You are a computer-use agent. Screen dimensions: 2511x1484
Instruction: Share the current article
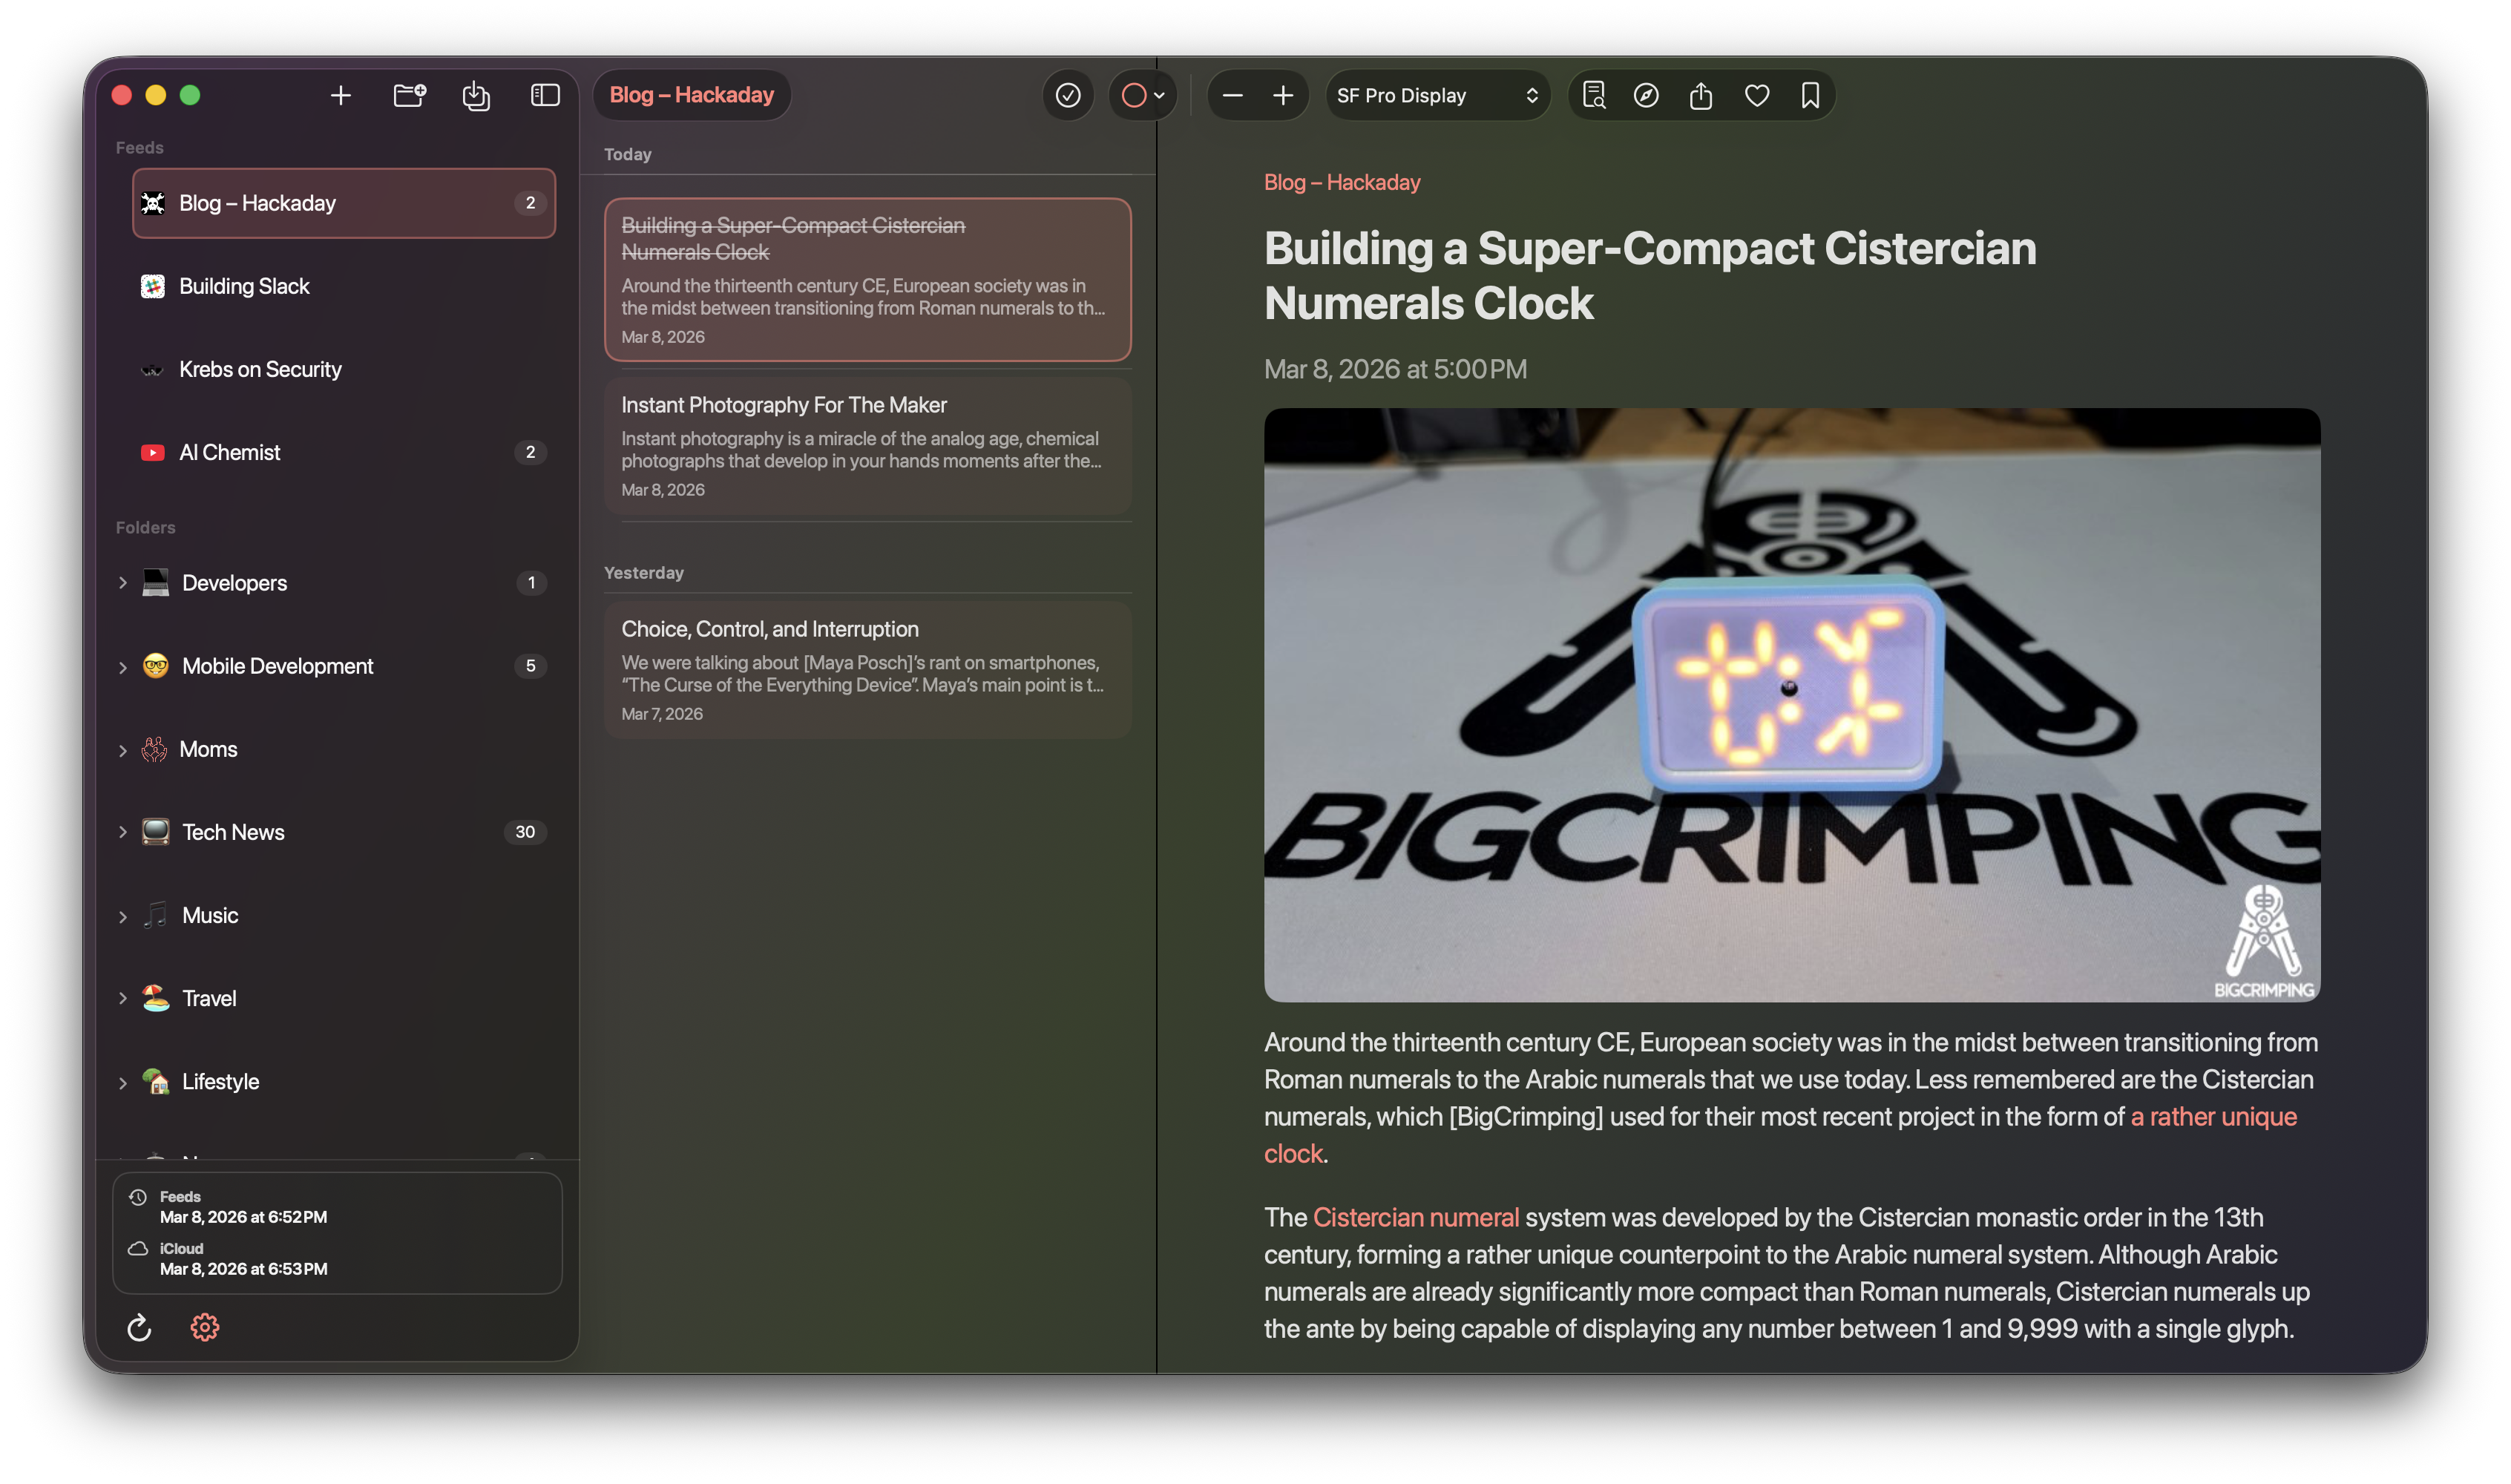tap(1701, 95)
